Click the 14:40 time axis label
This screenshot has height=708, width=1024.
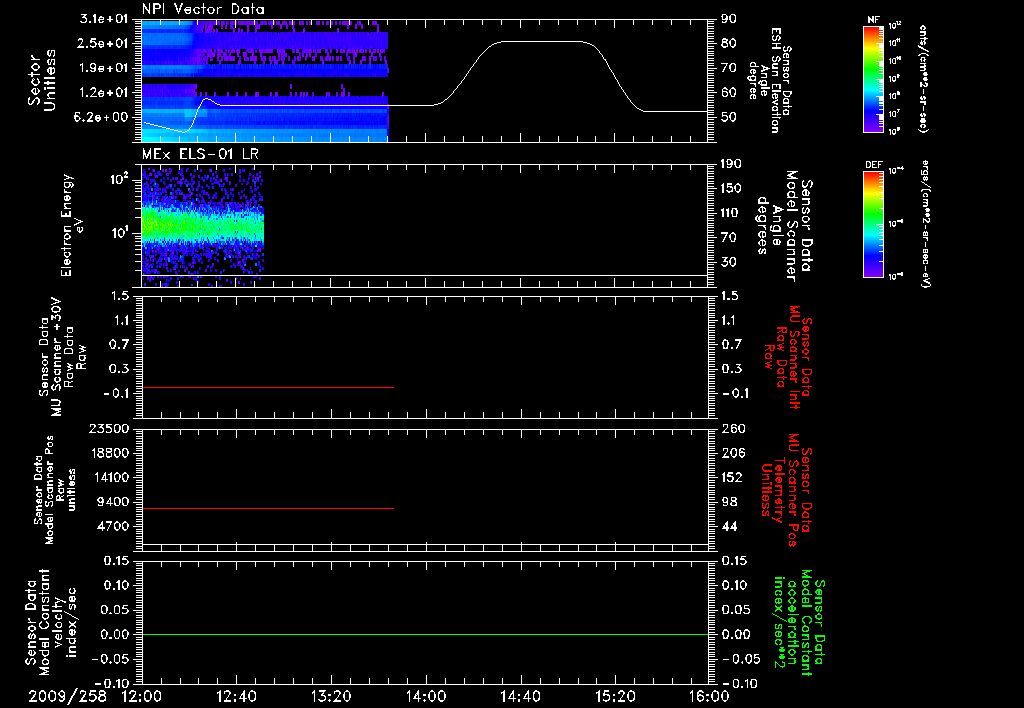click(x=520, y=696)
